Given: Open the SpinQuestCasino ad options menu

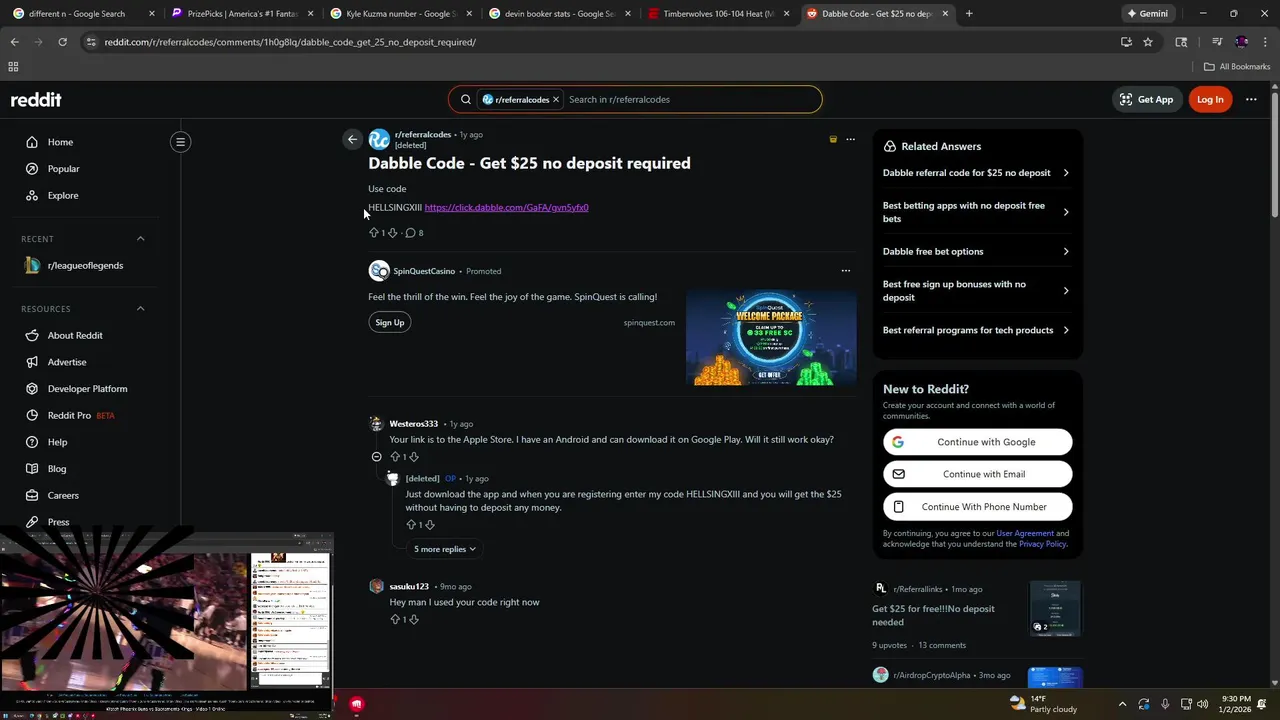Looking at the screenshot, I should click(845, 271).
